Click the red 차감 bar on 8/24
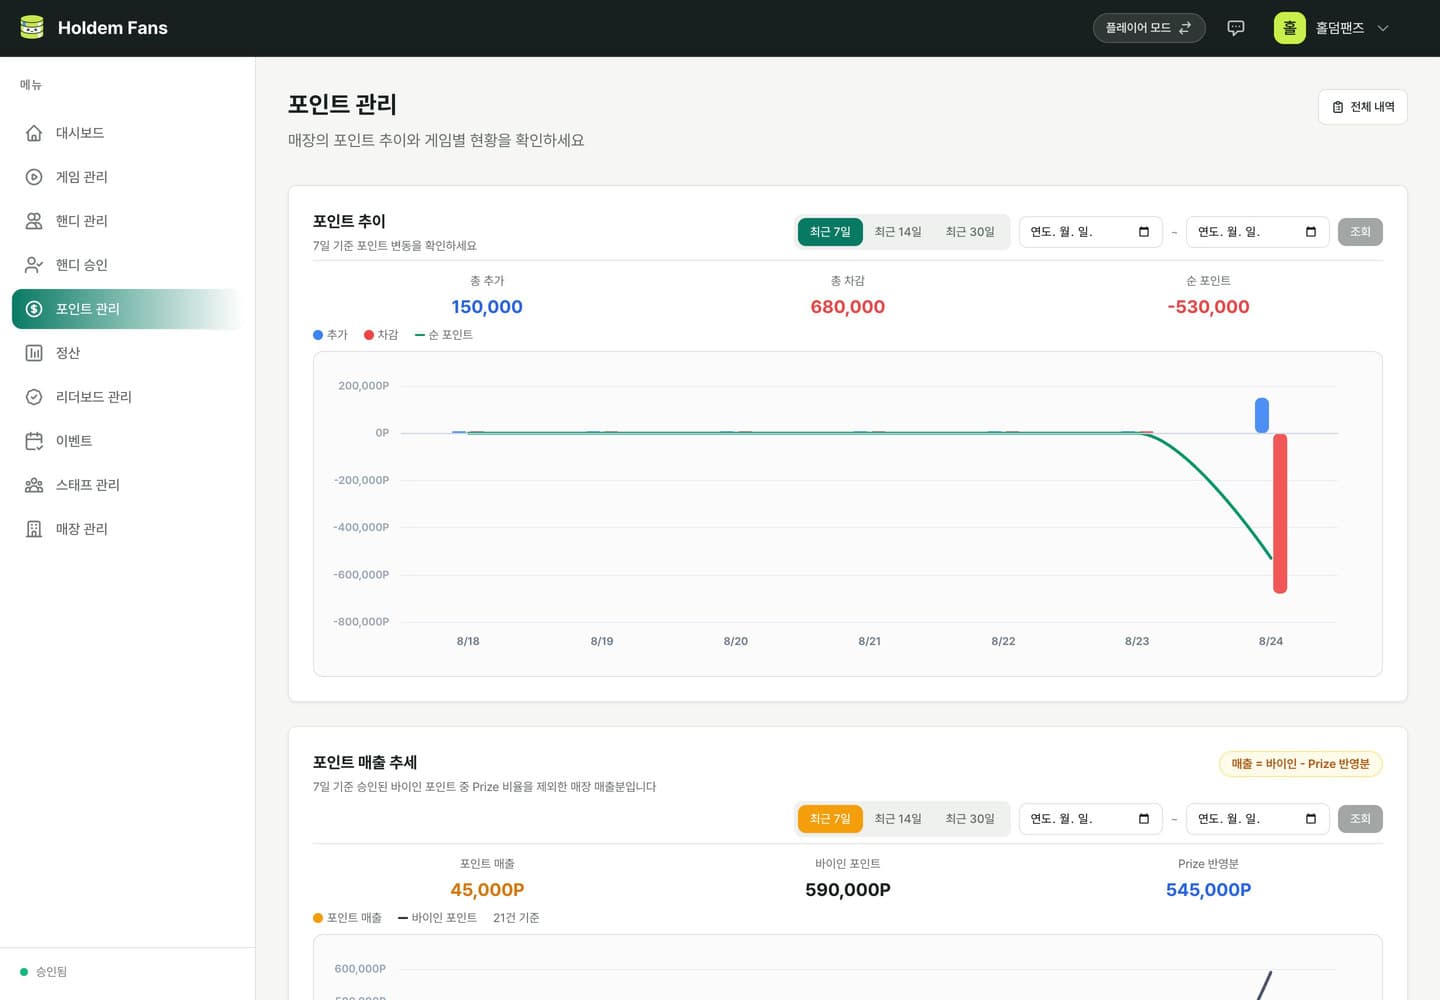1440x1000 pixels. pos(1280,513)
